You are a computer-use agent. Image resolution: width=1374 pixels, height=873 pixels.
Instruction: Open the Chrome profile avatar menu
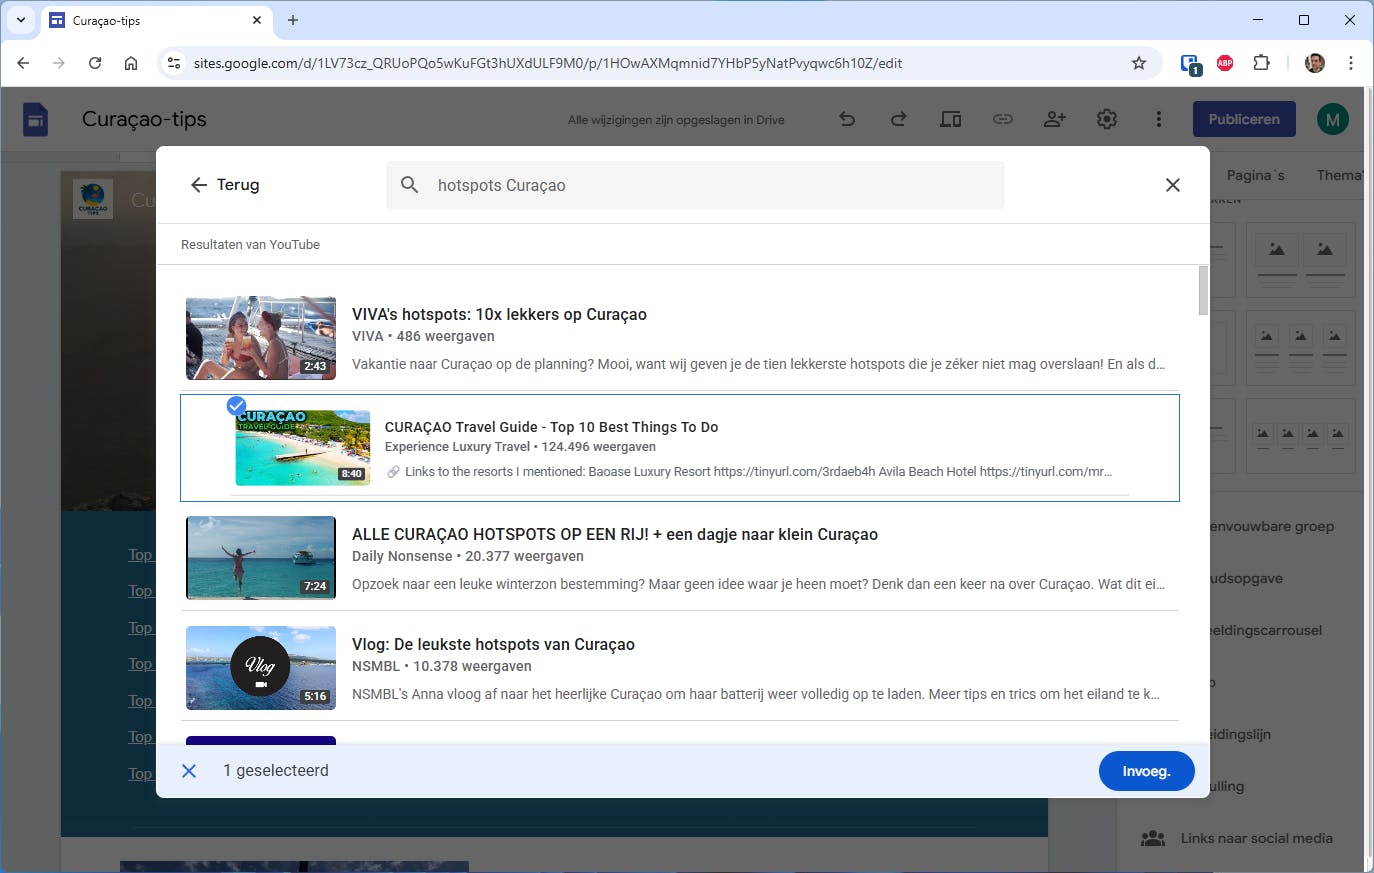tap(1315, 63)
